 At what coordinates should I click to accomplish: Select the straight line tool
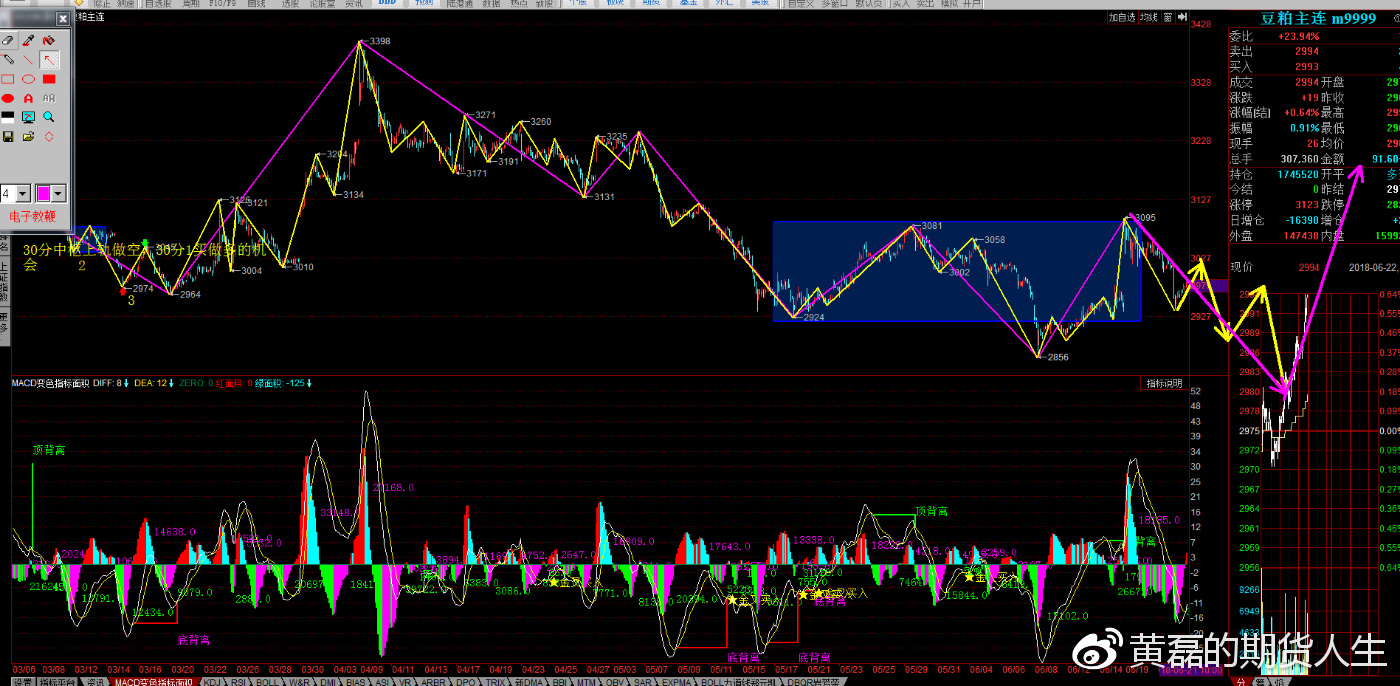coord(28,59)
